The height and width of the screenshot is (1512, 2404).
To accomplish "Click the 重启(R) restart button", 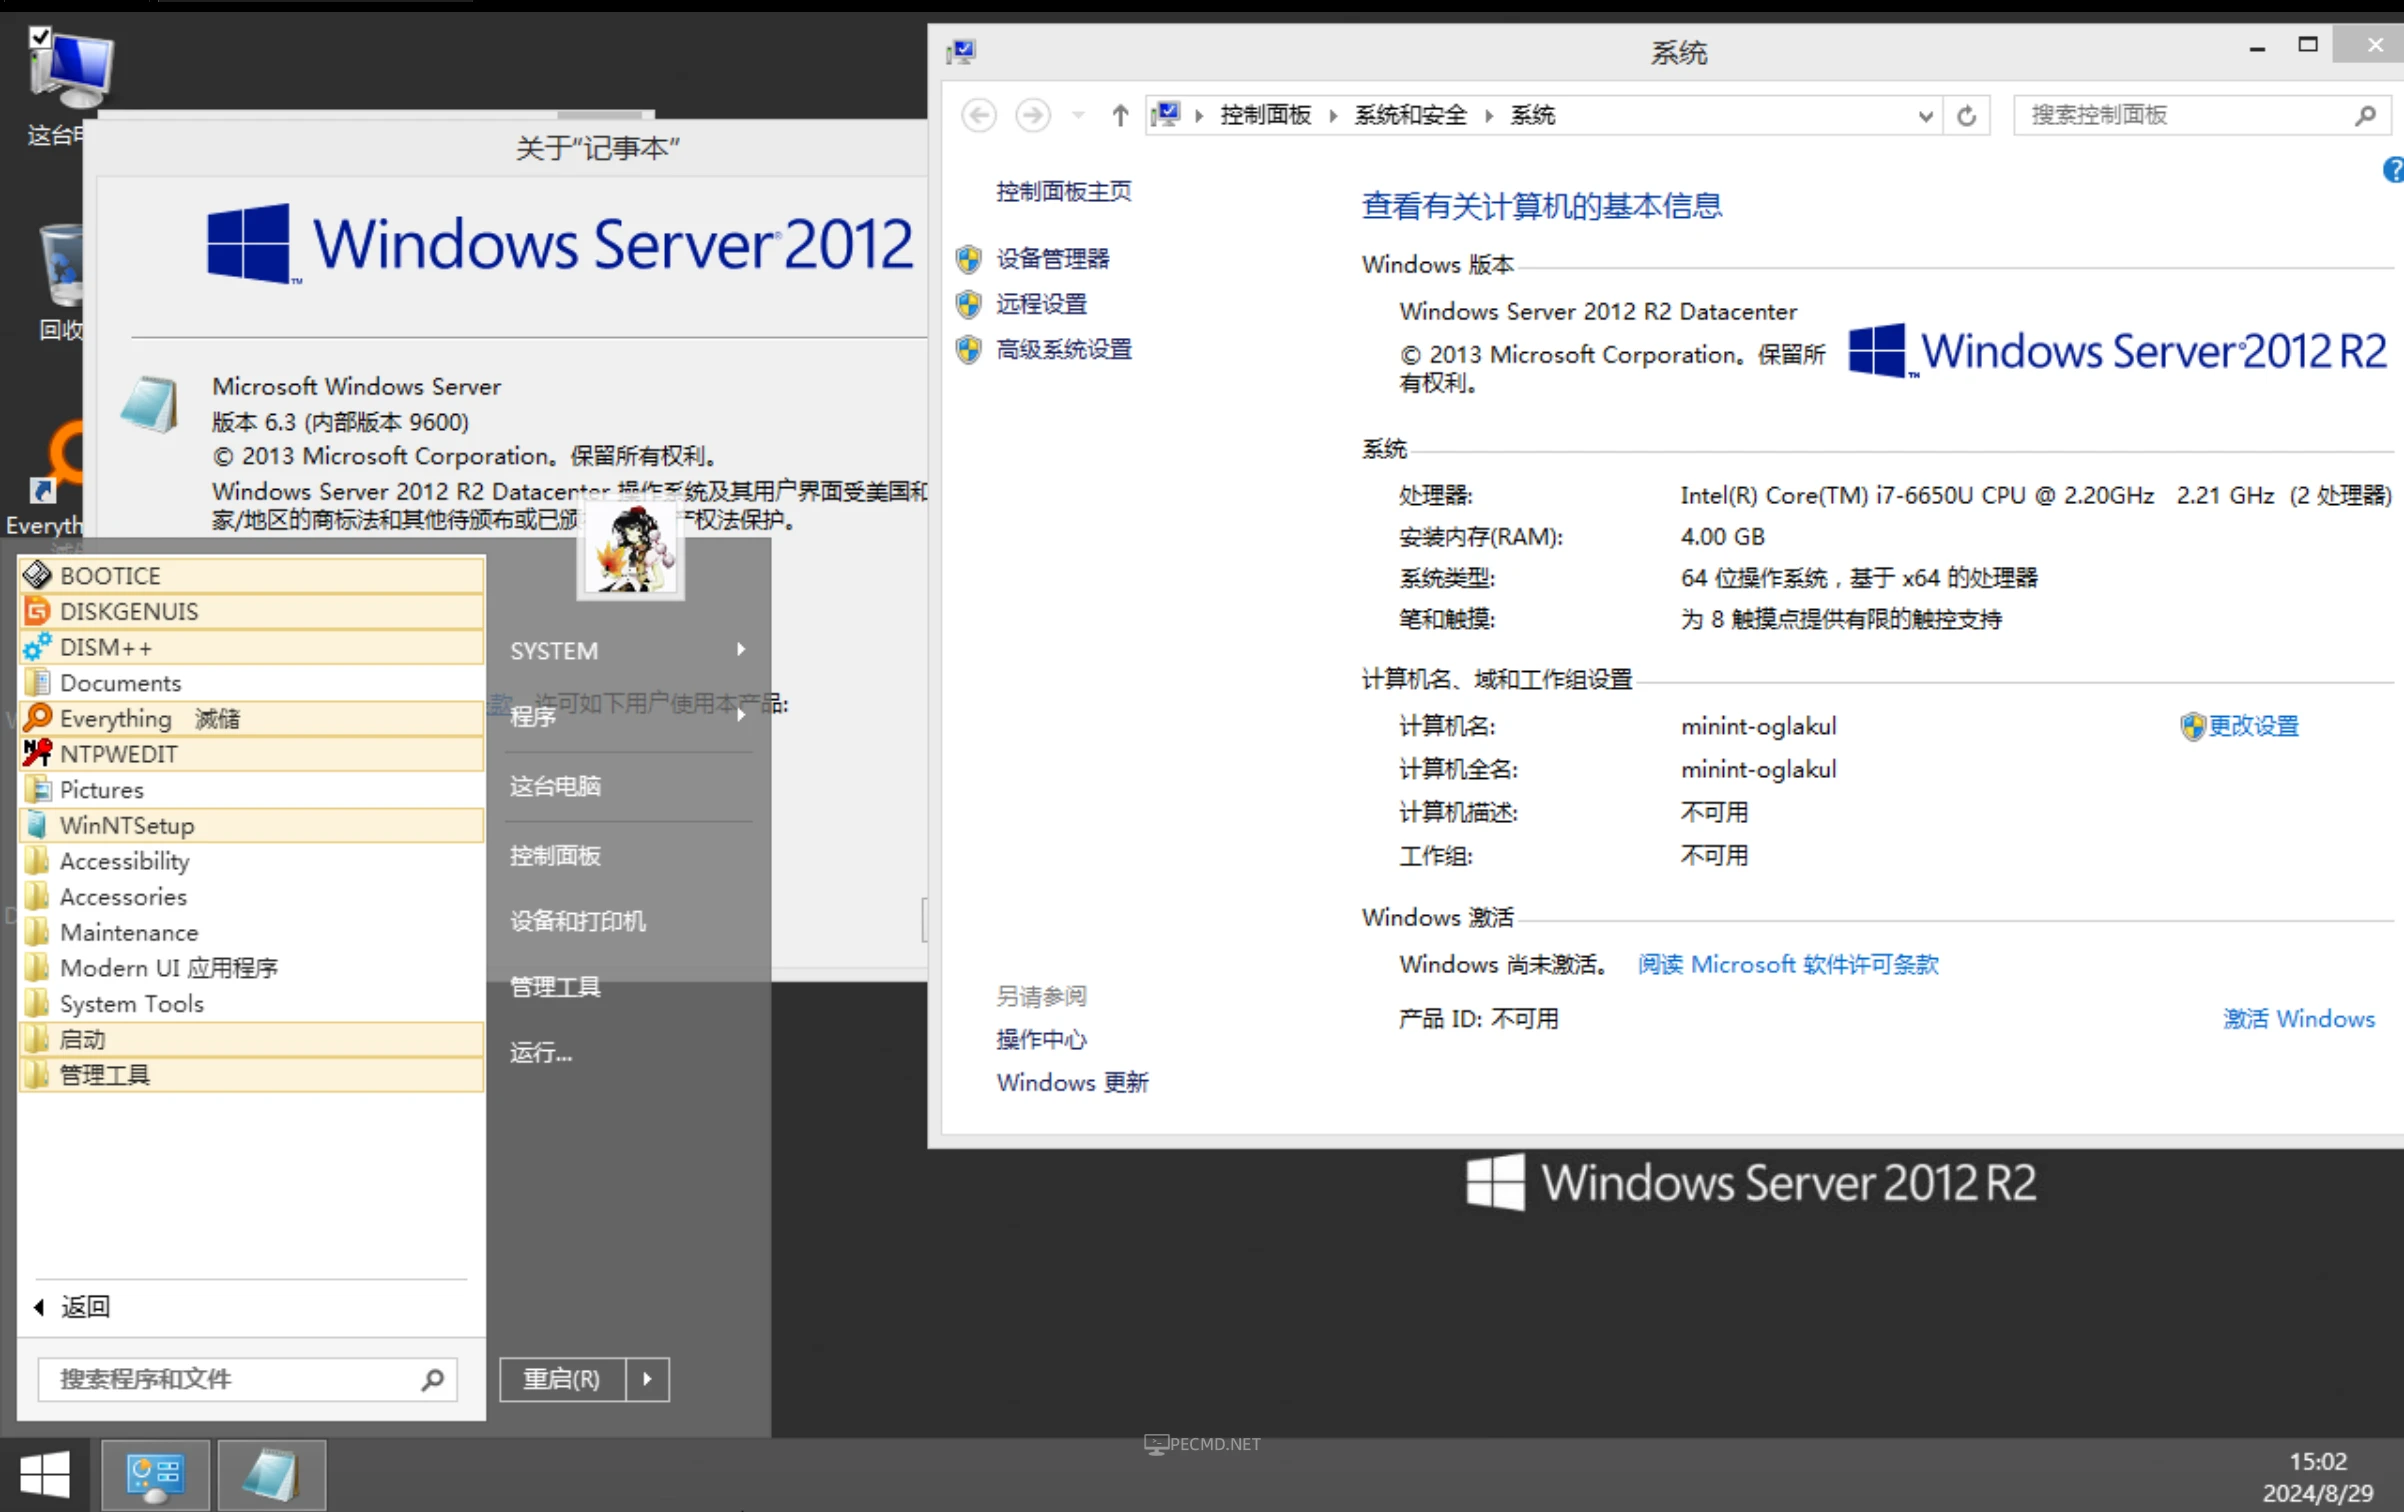I will click(562, 1379).
